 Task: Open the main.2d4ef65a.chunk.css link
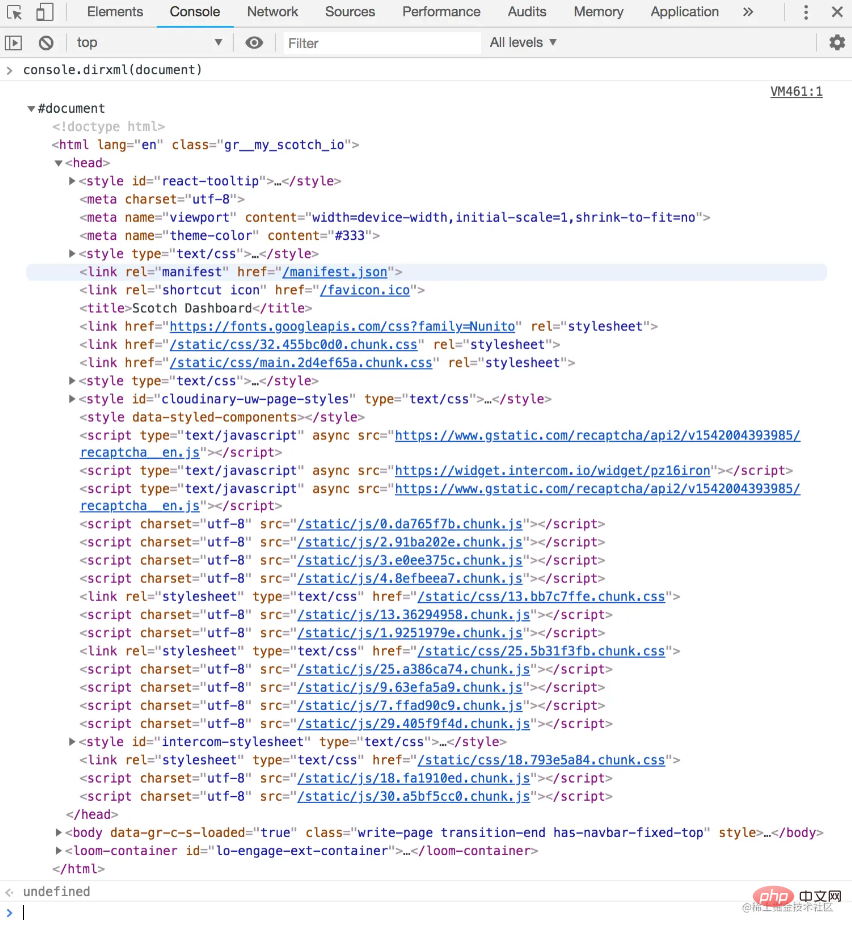301,363
